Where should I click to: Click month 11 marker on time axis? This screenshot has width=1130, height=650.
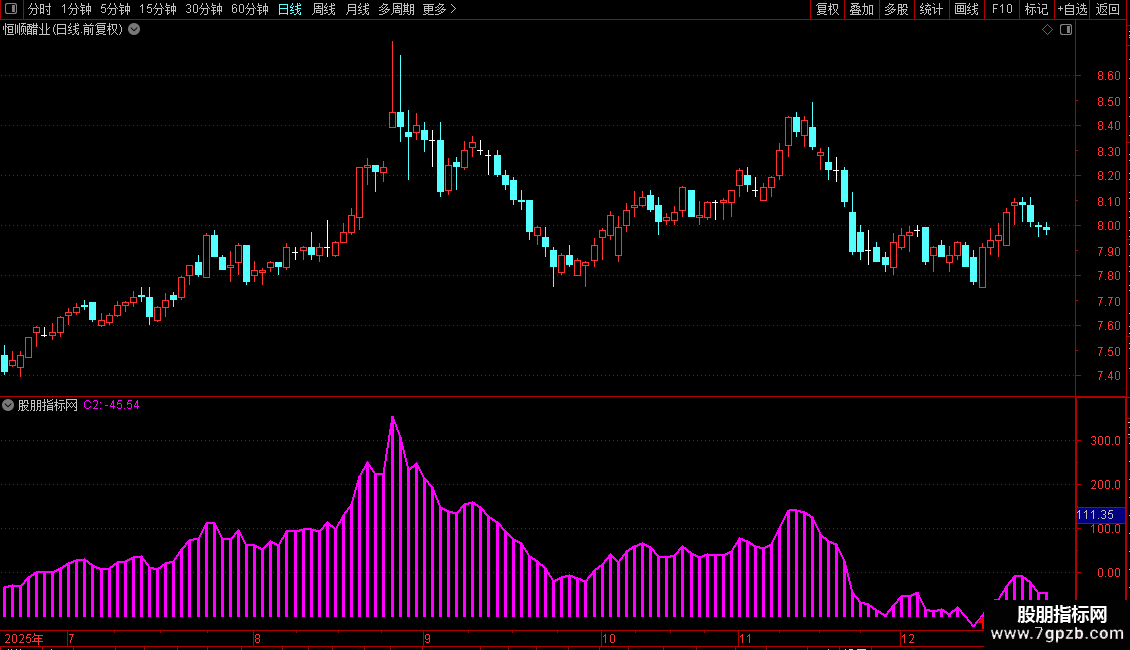click(745, 638)
